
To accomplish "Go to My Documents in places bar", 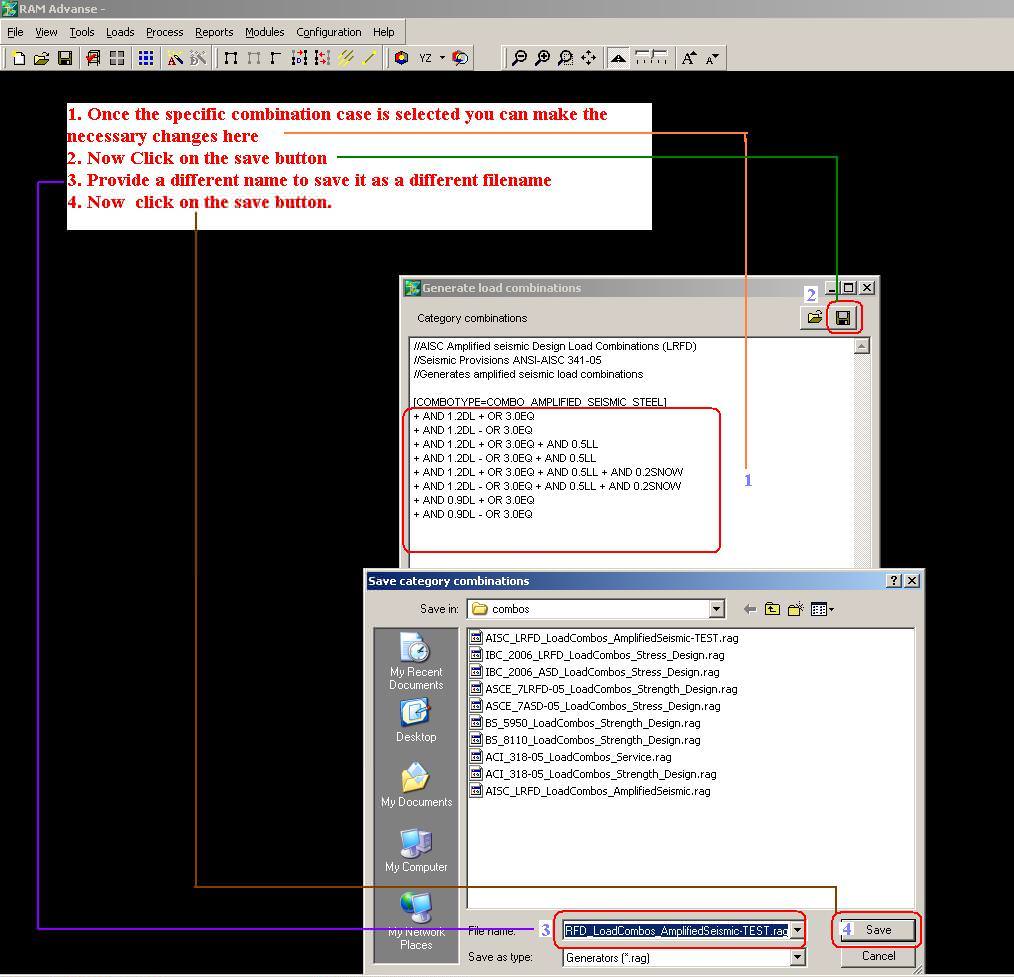I will (416, 785).
